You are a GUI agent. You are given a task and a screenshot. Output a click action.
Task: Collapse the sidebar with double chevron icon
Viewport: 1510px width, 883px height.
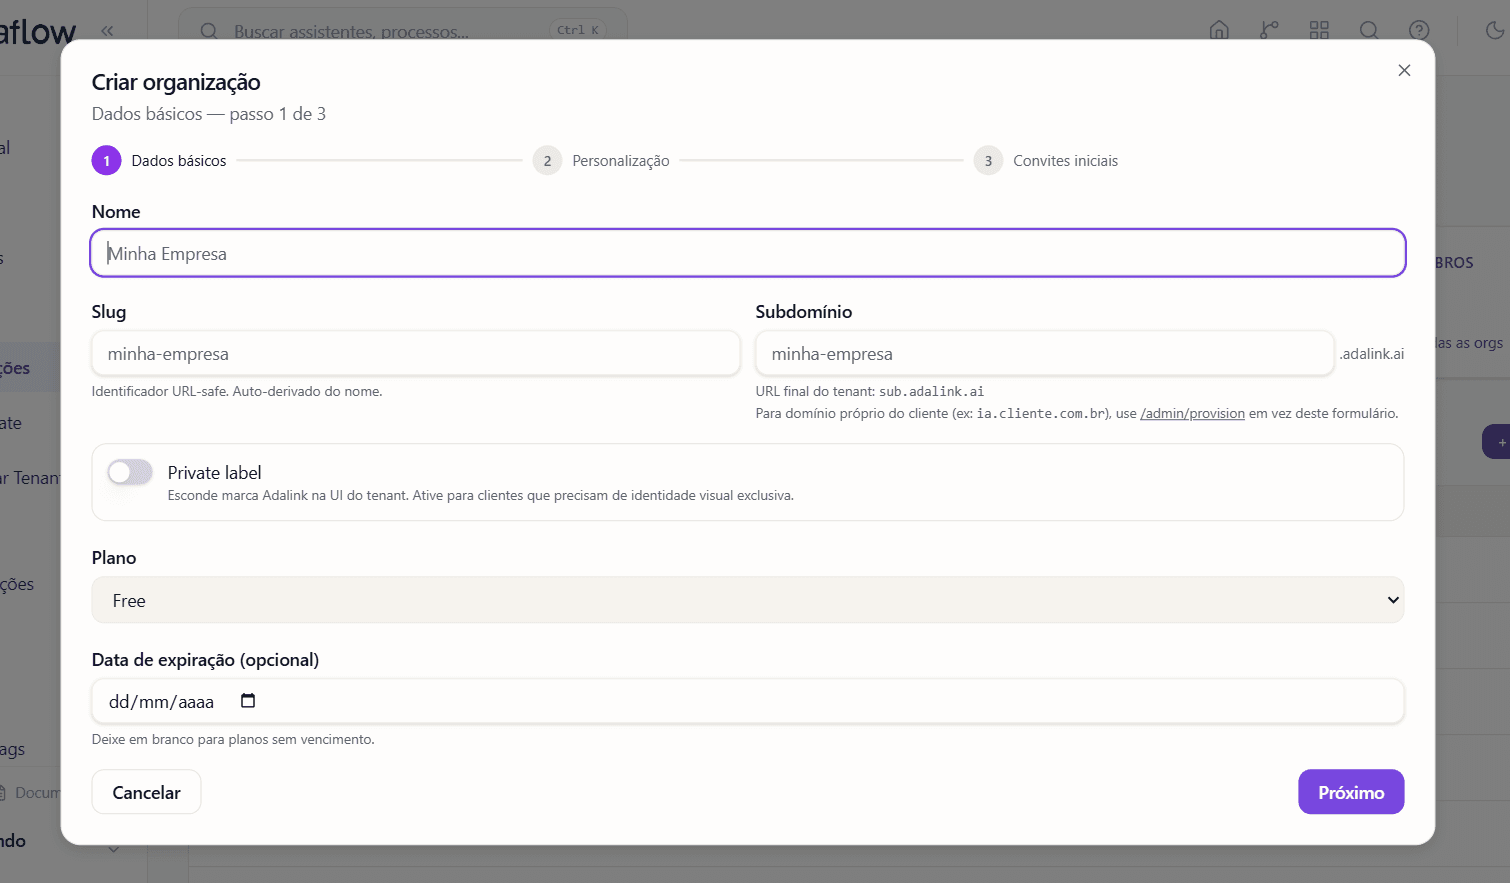(x=107, y=31)
